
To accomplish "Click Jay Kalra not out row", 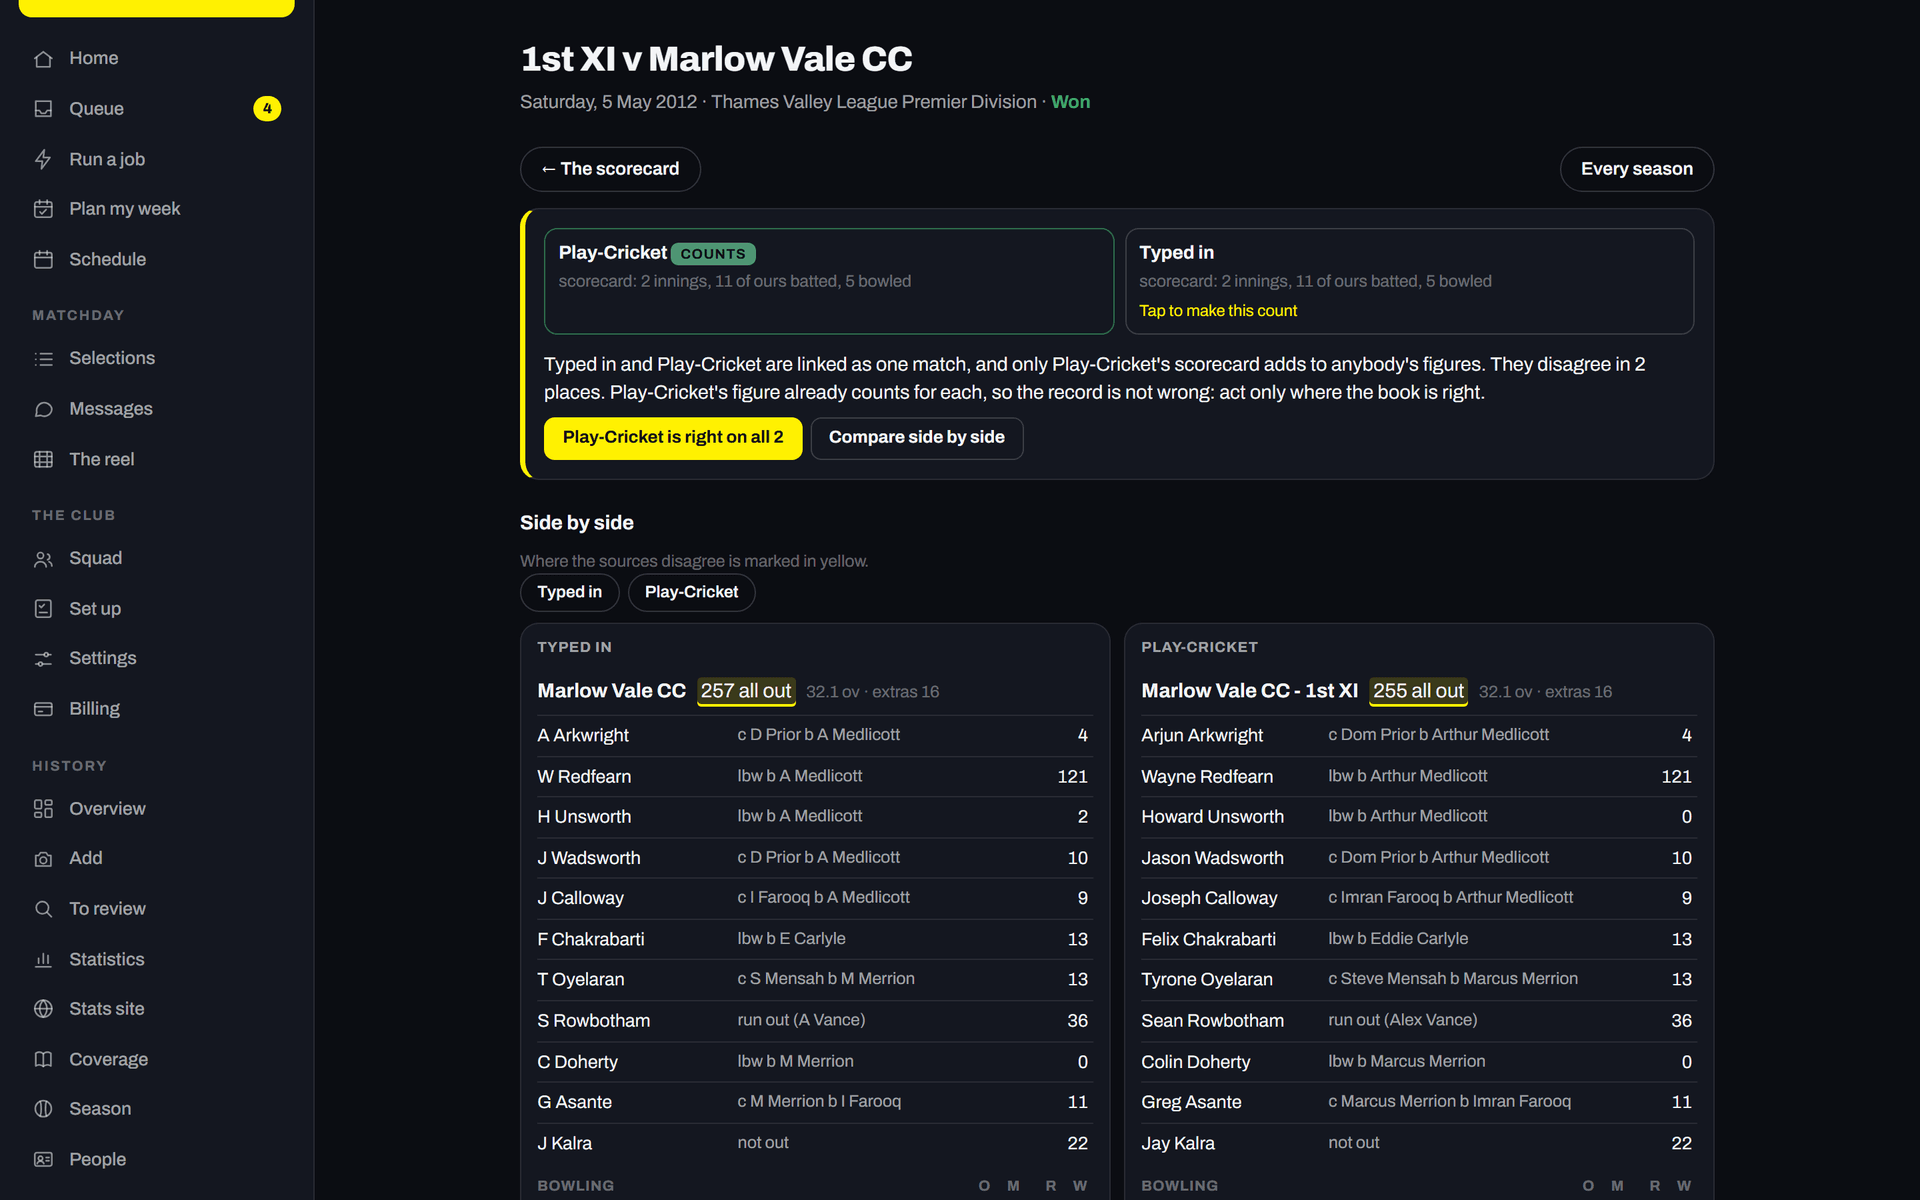I will click(1418, 1143).
